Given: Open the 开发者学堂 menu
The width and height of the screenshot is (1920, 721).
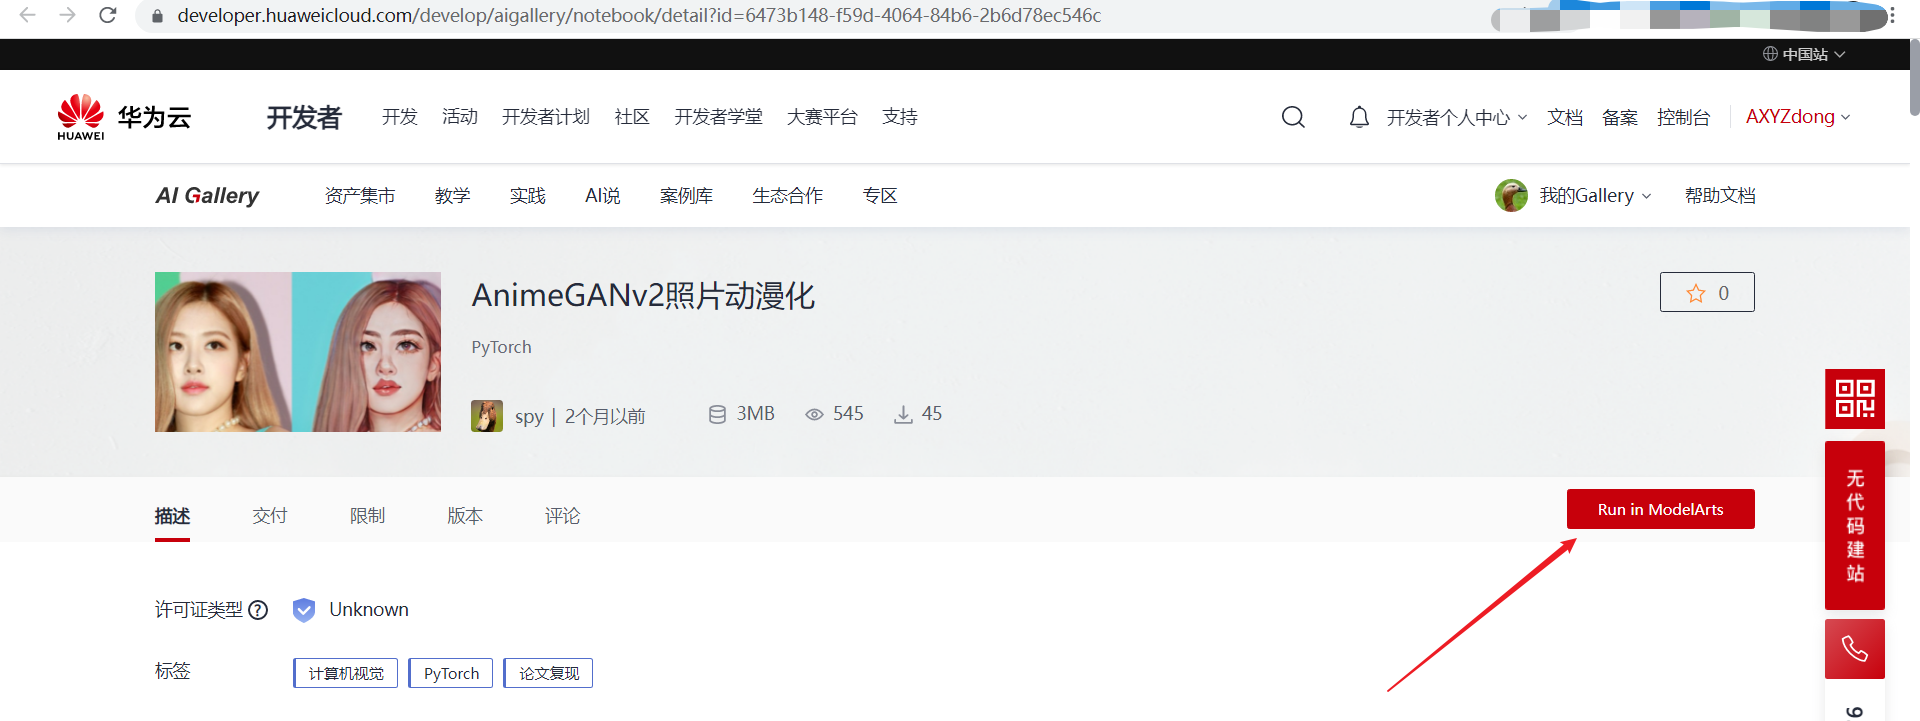Looking at the screenshot, I should tap(718, 117).
